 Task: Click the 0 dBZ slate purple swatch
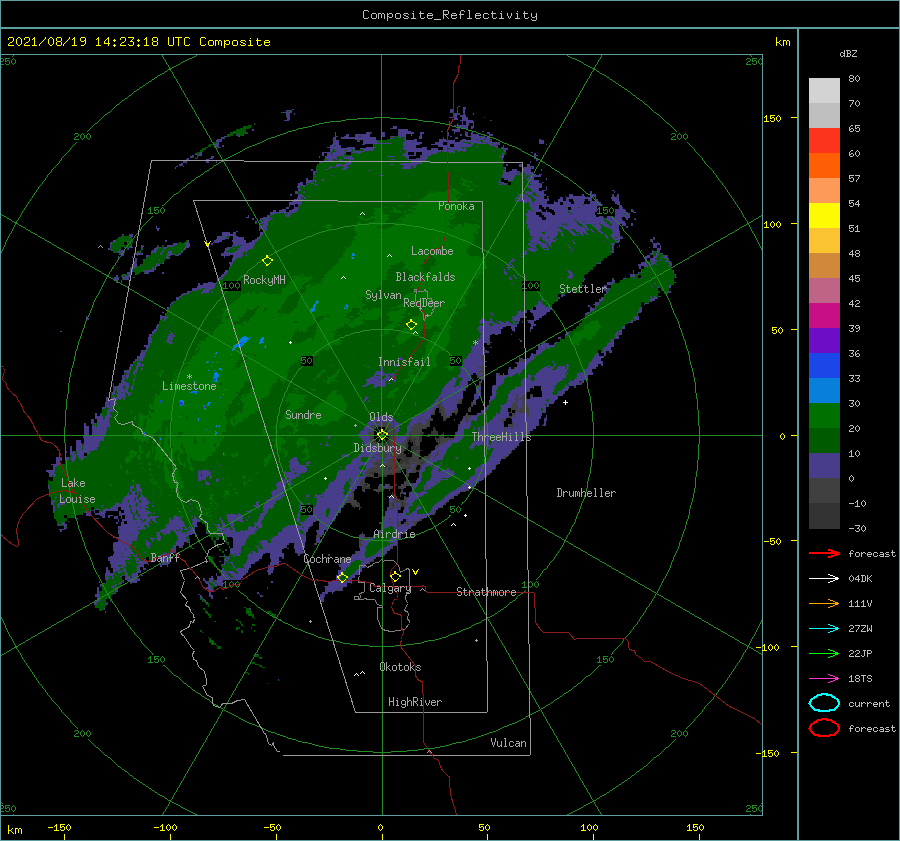(824, 466)
